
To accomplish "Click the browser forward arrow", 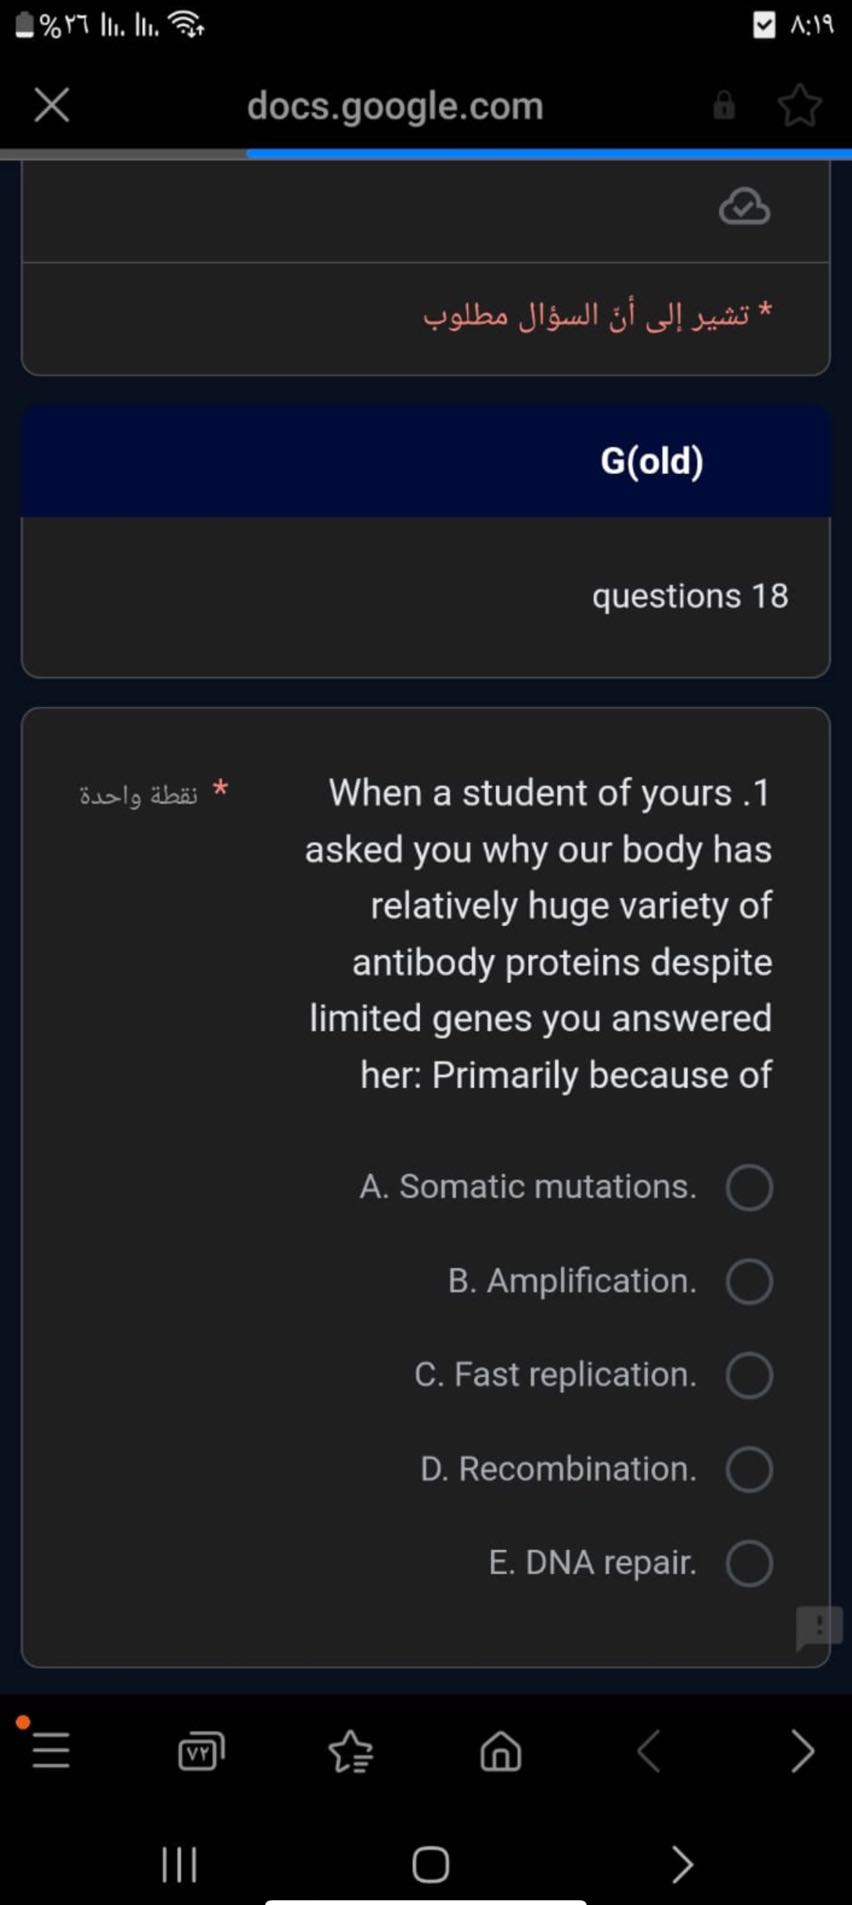I will pos(802,1751).
